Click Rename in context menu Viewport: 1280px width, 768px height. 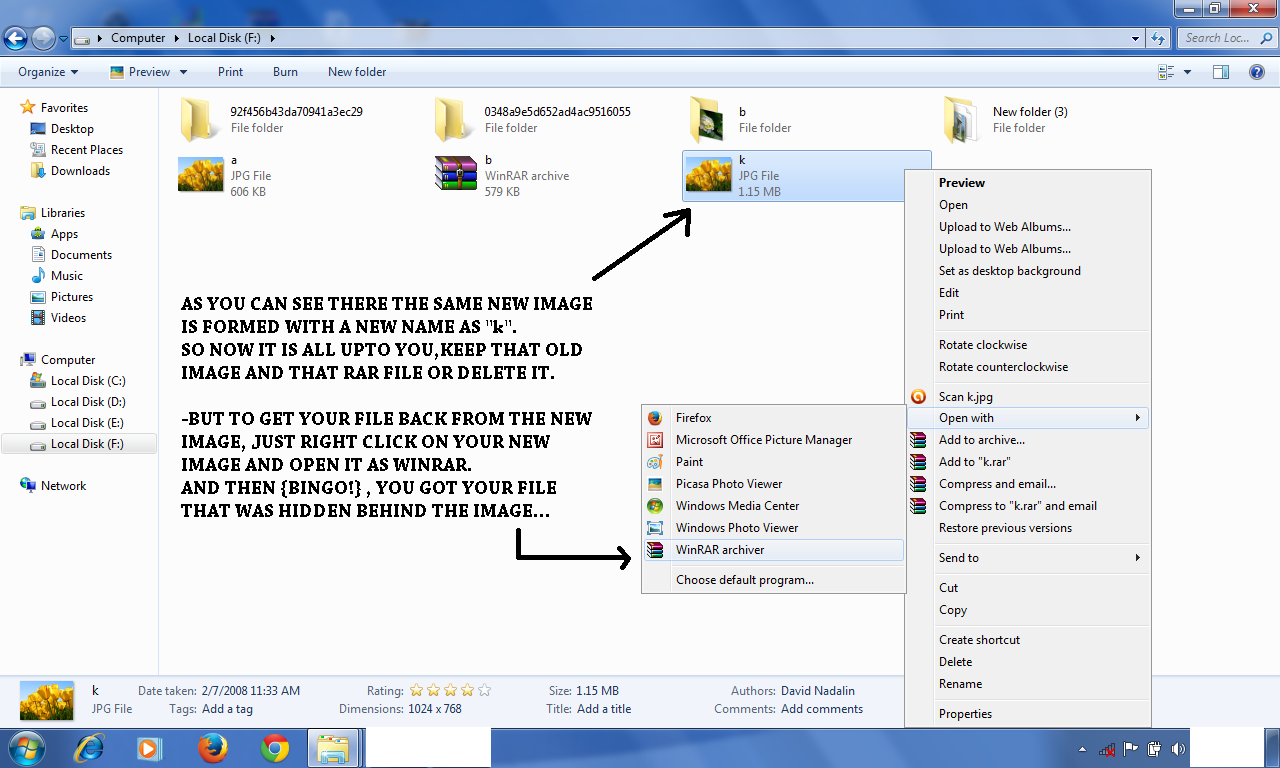[1028, 684]
